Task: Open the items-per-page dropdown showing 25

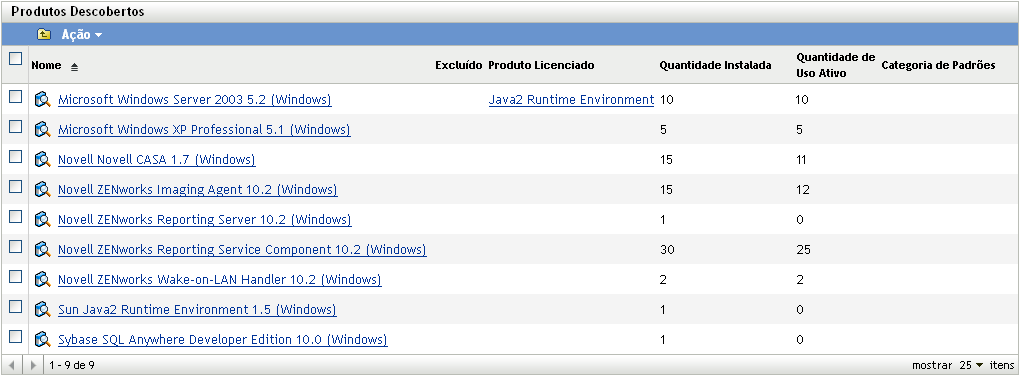Action: click(971, 365)
